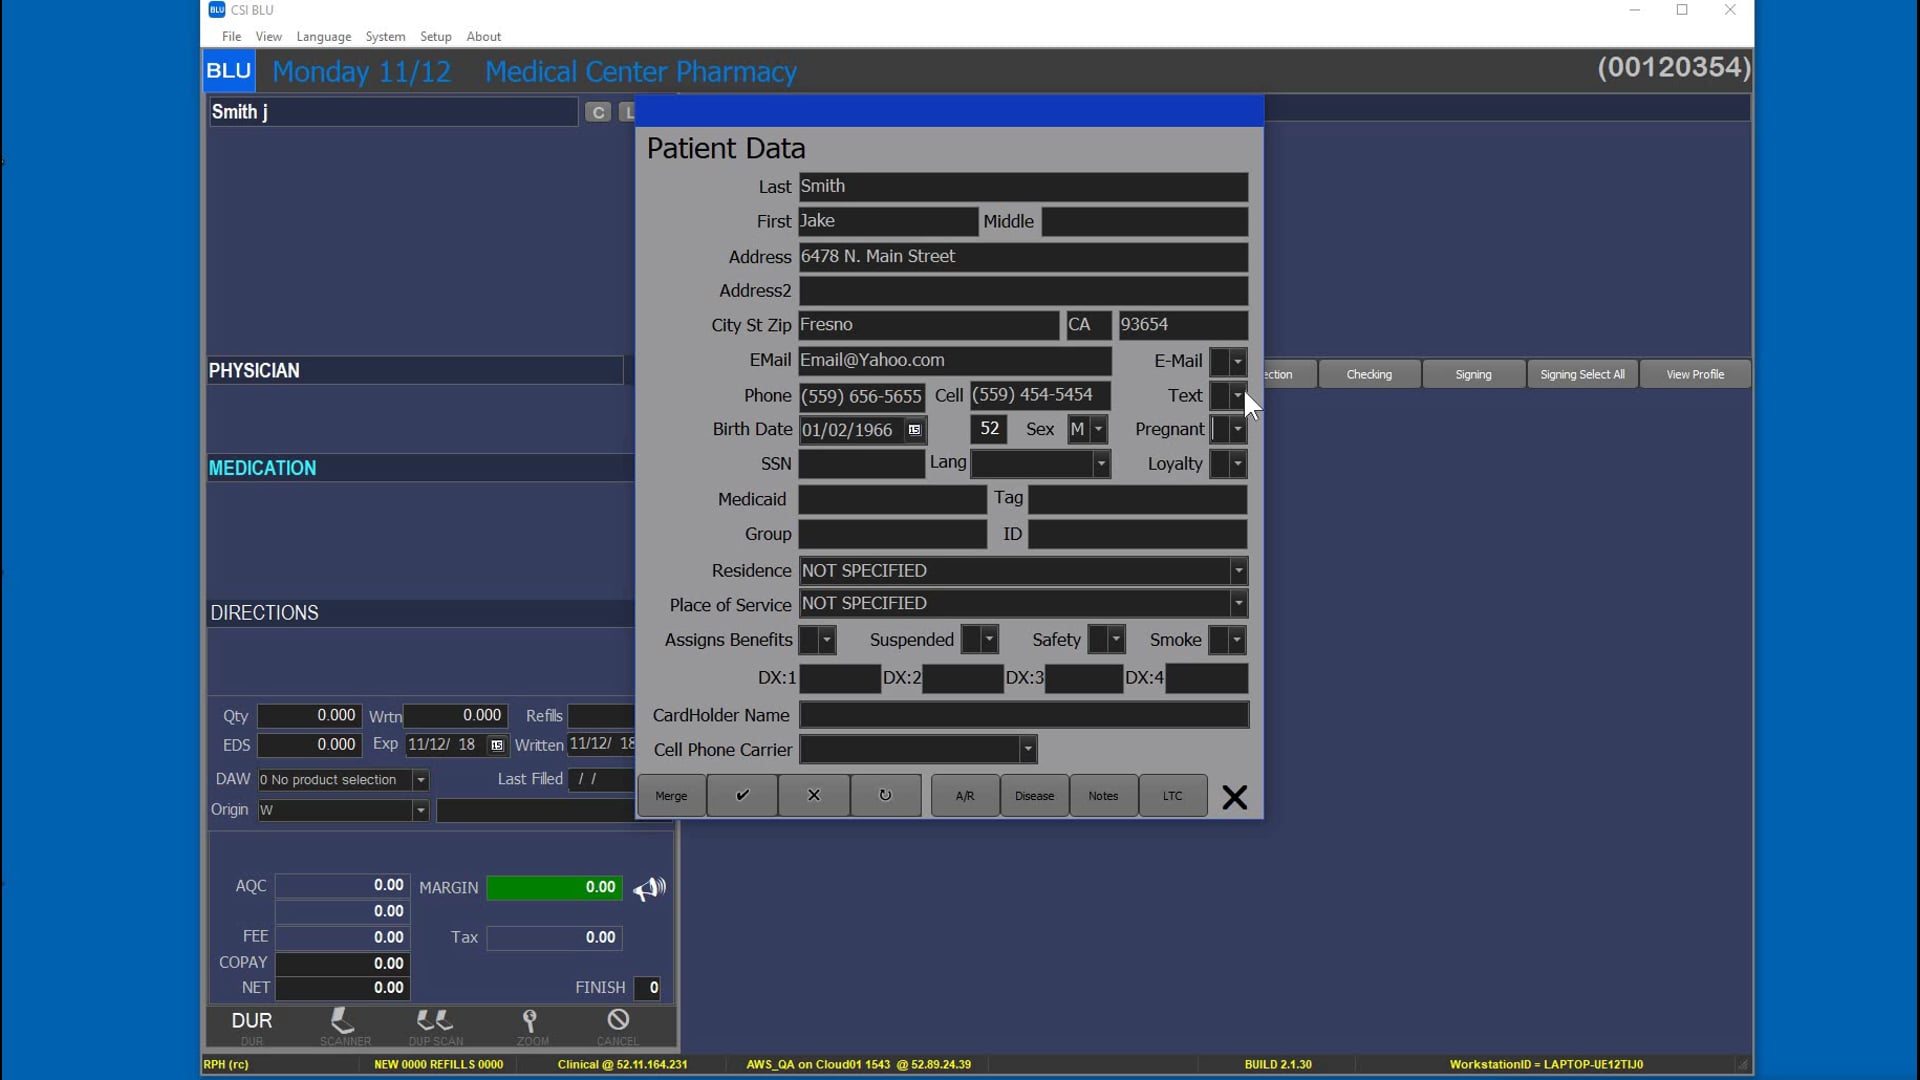Expand the Place of Service dropdown

point(1239,604)
